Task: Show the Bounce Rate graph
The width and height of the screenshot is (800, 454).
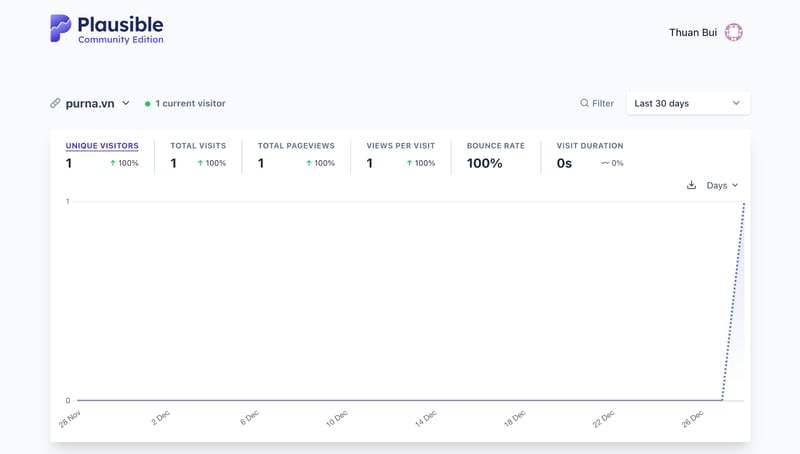Action: pyautogui.click(x=495, y=146)
